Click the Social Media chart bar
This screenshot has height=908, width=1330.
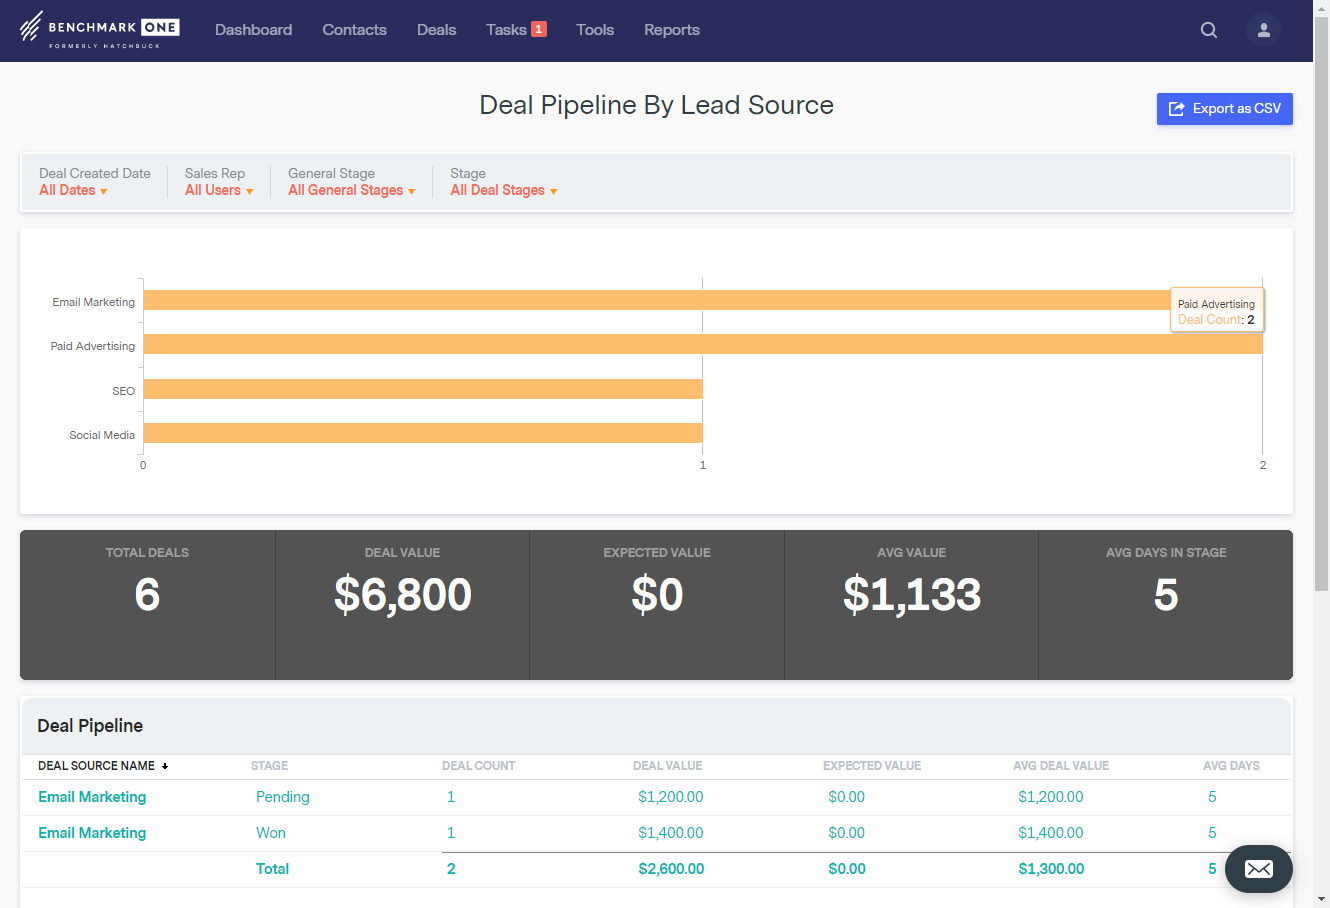tap(423, 433)
